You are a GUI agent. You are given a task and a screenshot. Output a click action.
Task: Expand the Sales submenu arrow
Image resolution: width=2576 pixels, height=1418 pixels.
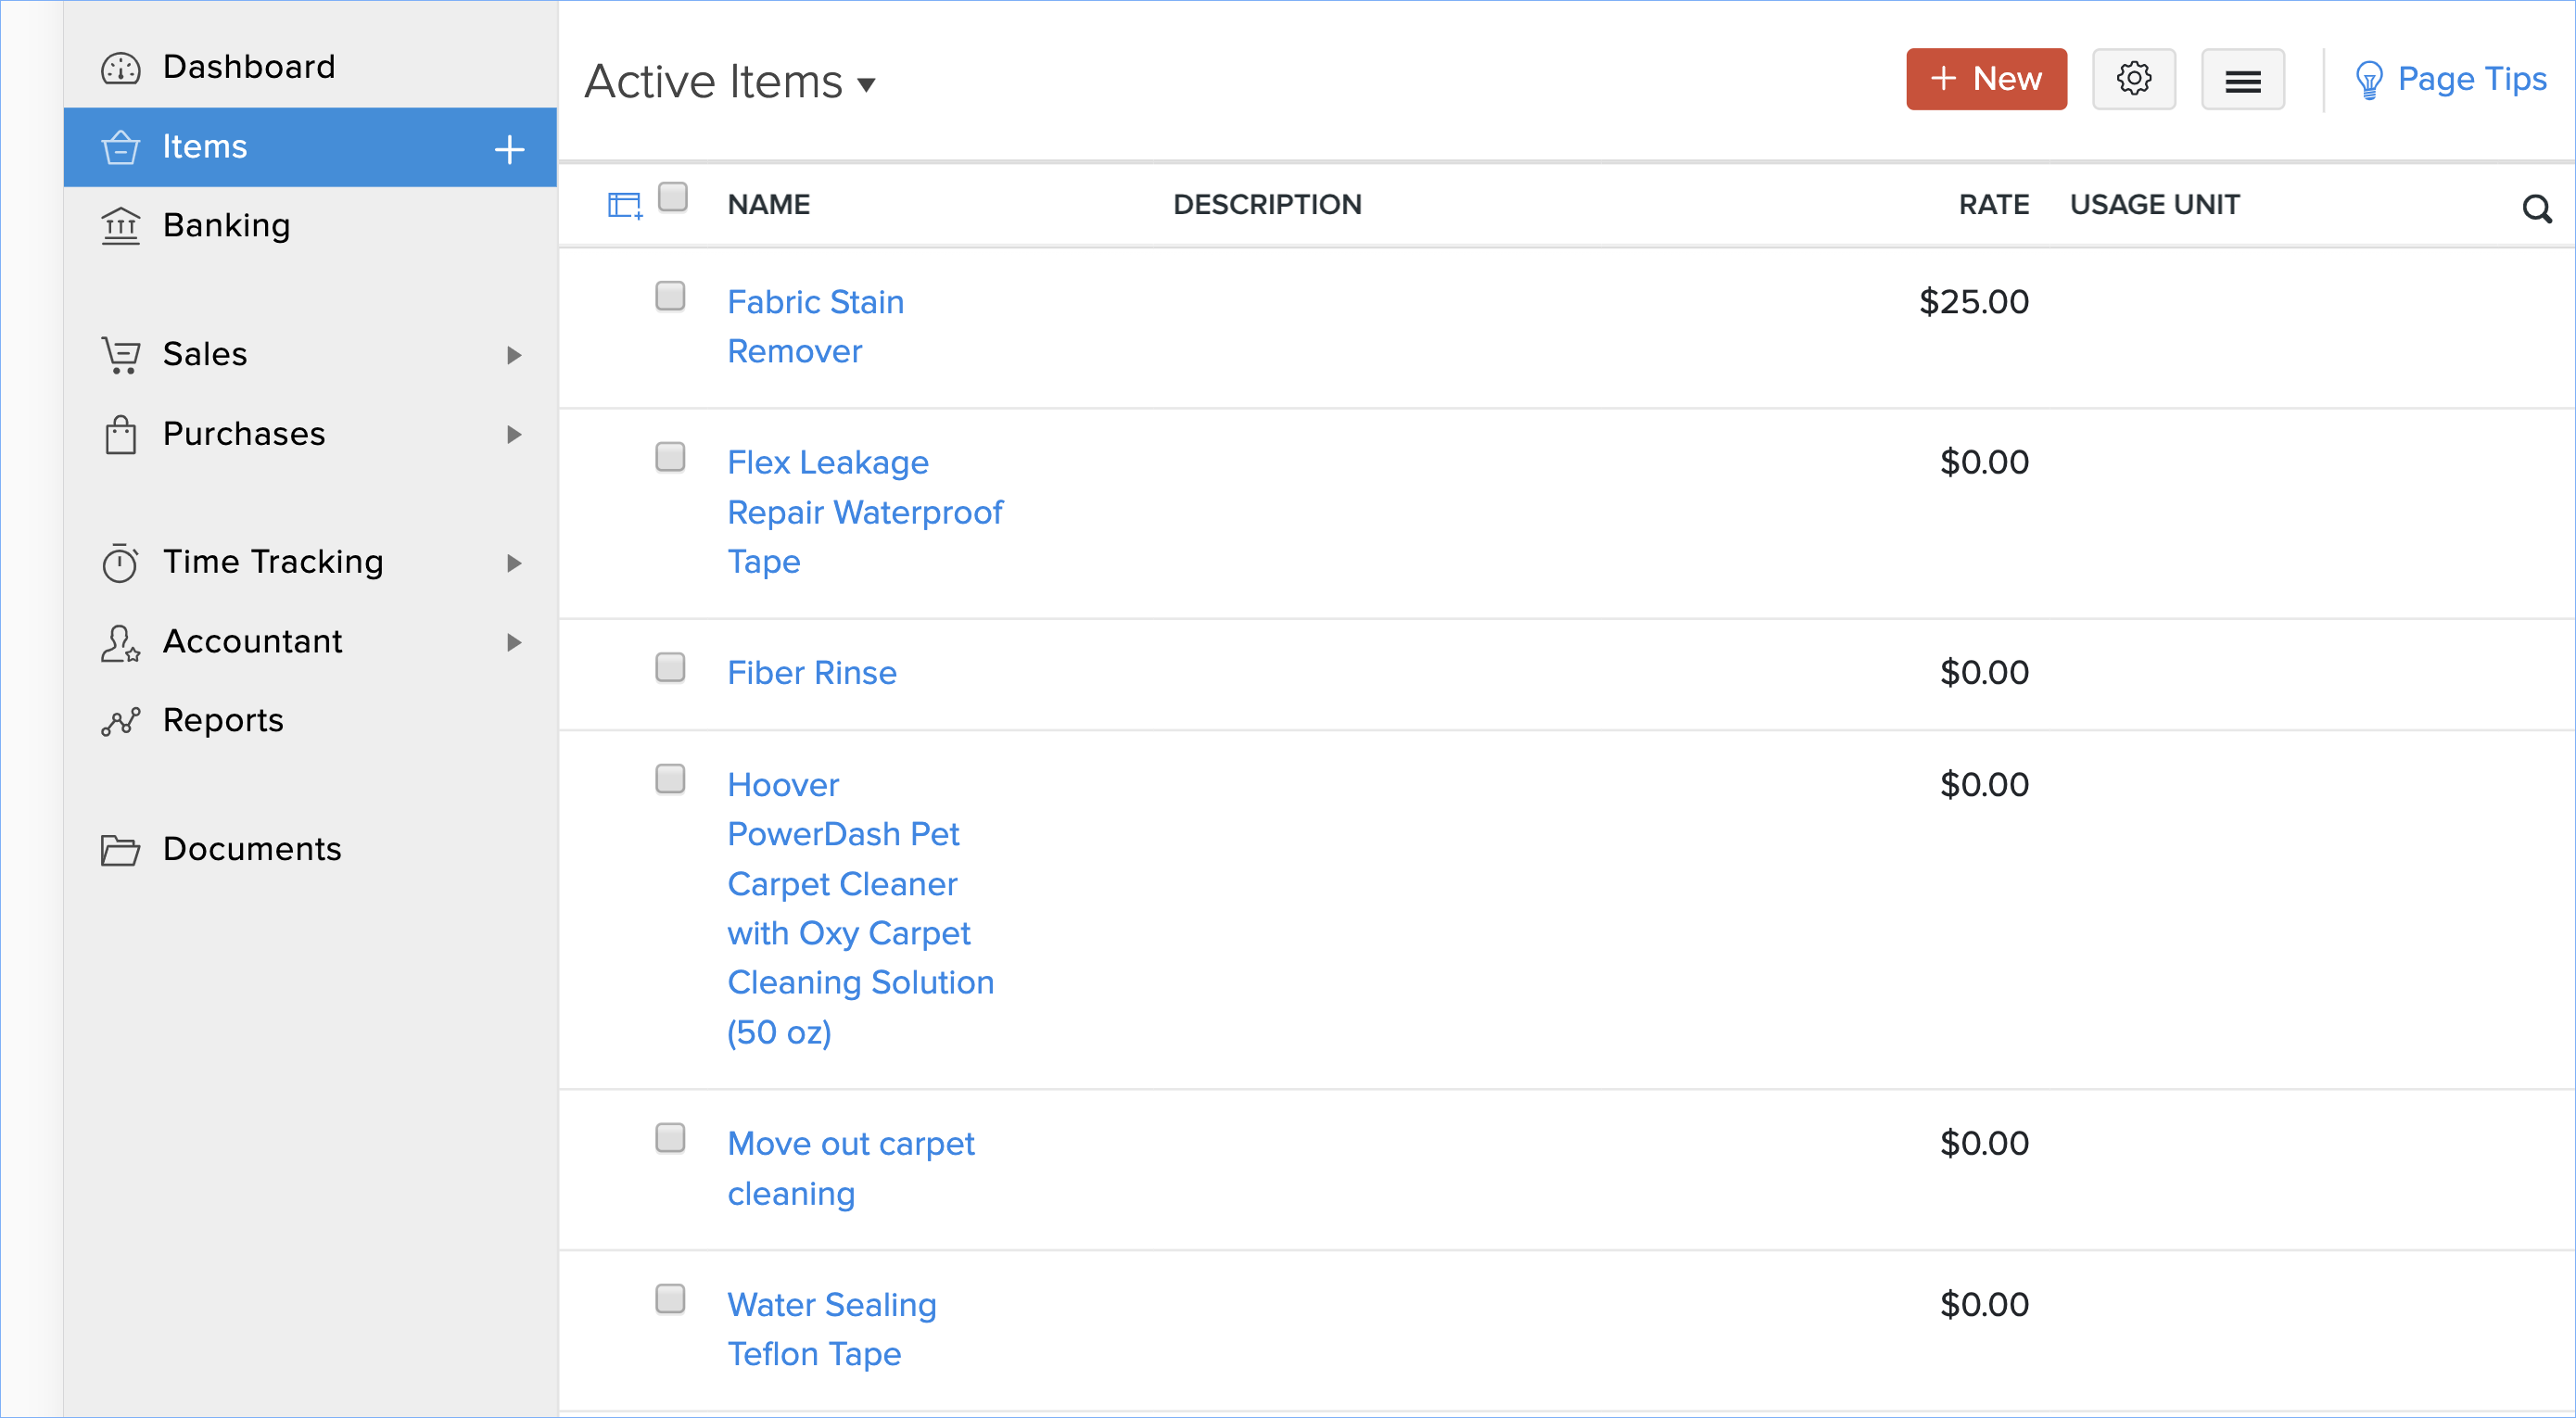click(x=514, y=355)
